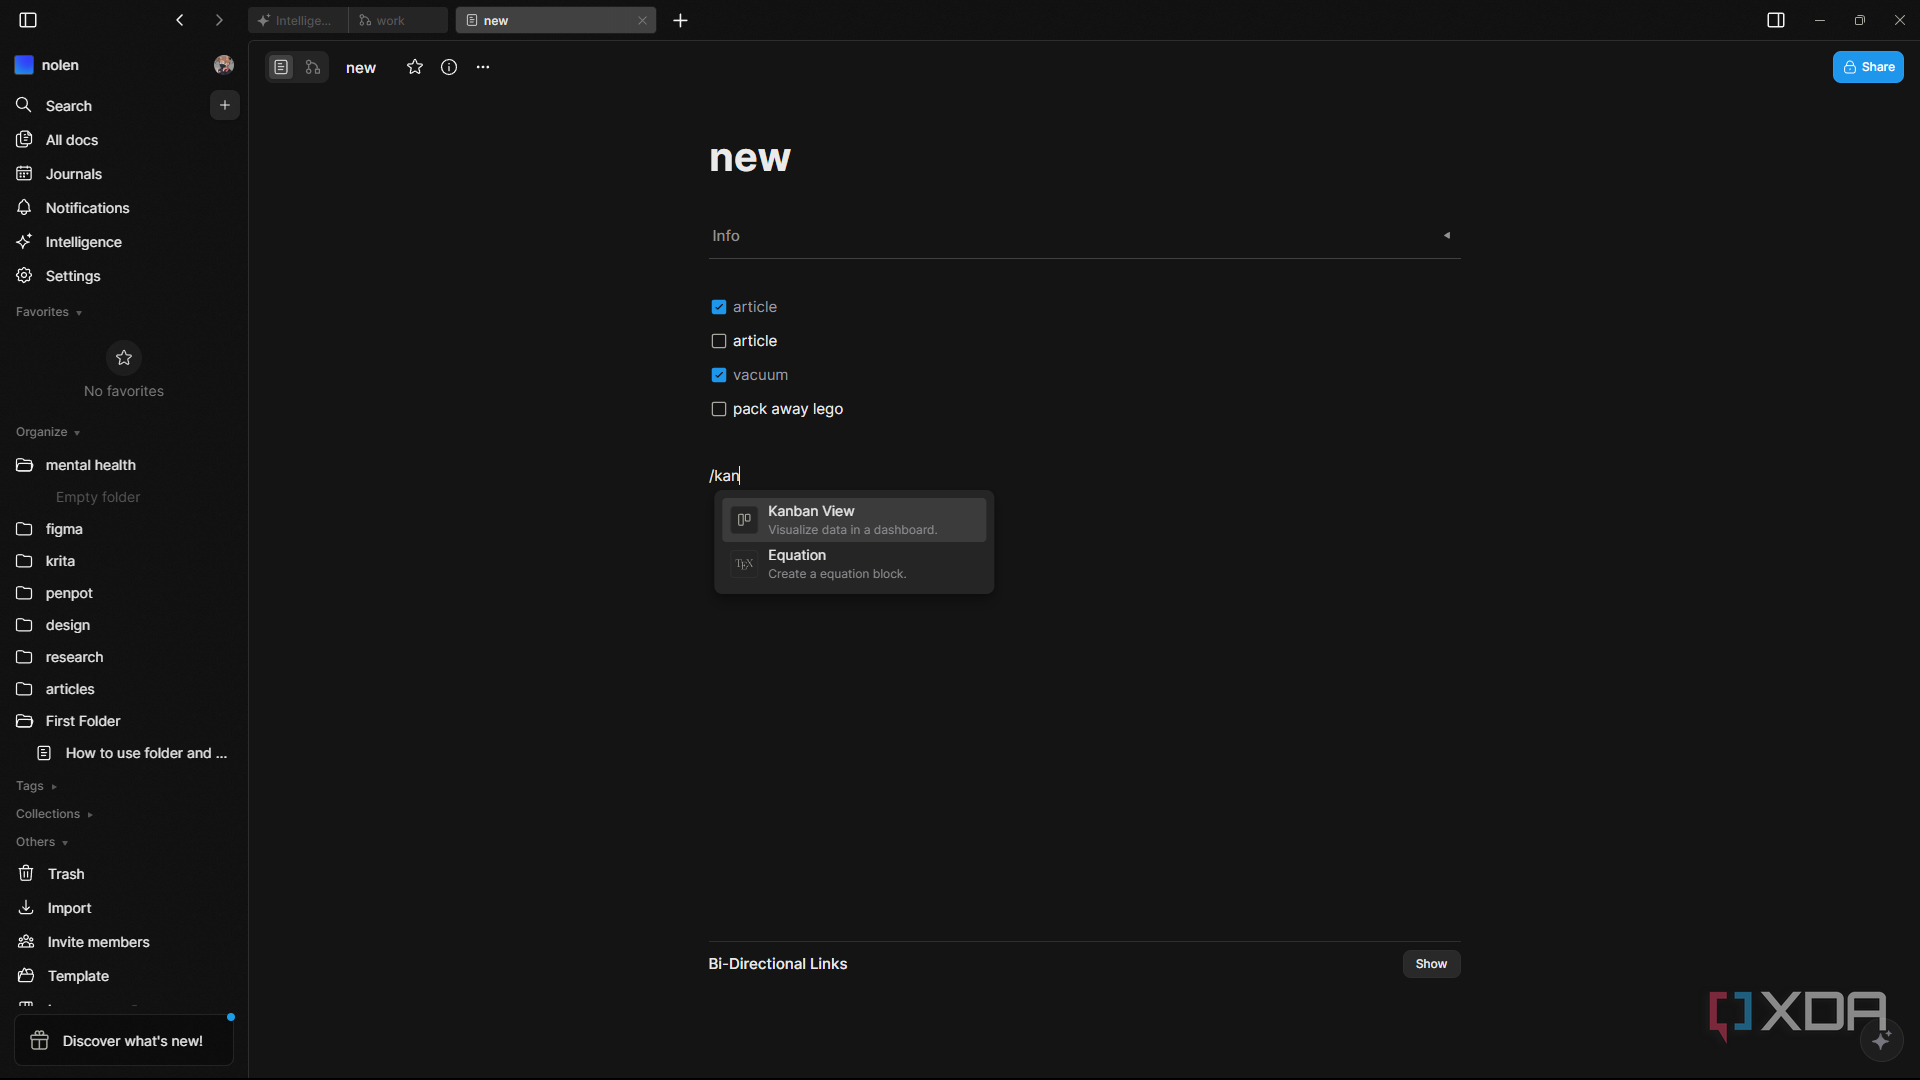Open the nolen workspace selector
1920x1080 pixels.
pos(48,65)
